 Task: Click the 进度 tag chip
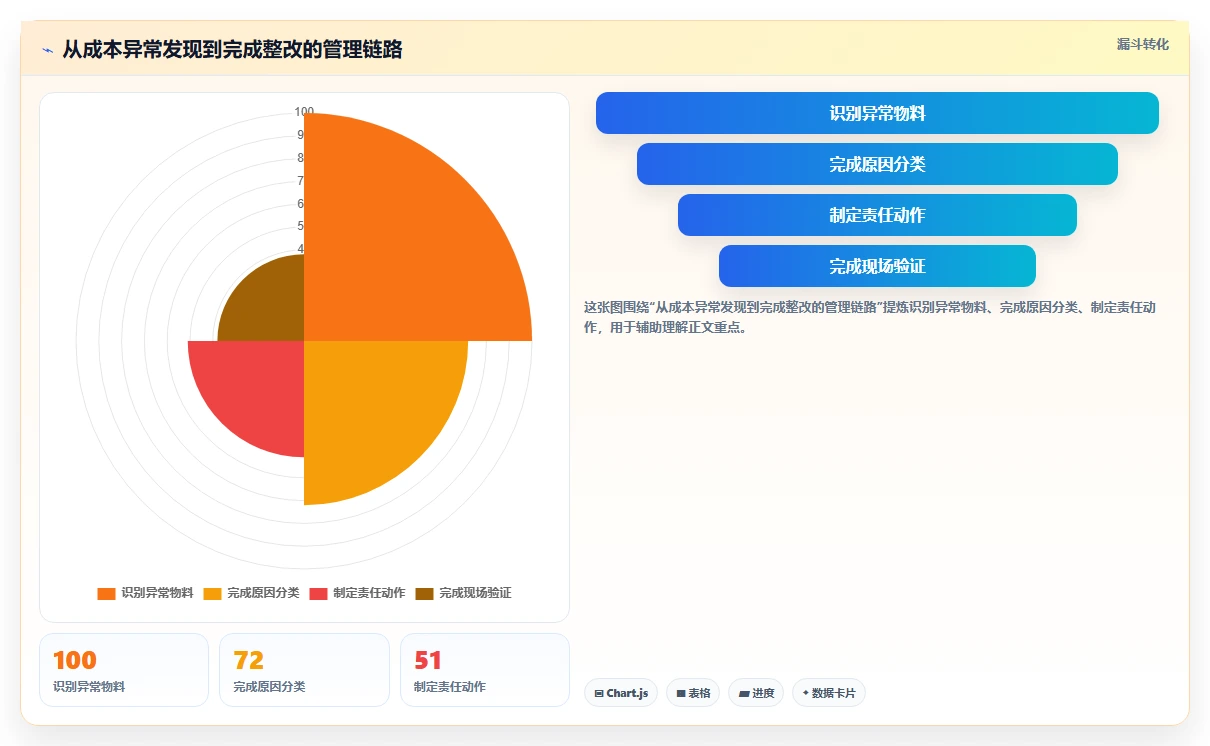point(756,693)
